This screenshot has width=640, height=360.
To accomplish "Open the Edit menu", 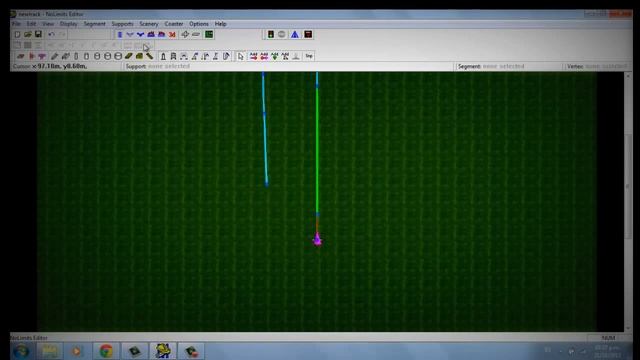I will tap(31, 24).
